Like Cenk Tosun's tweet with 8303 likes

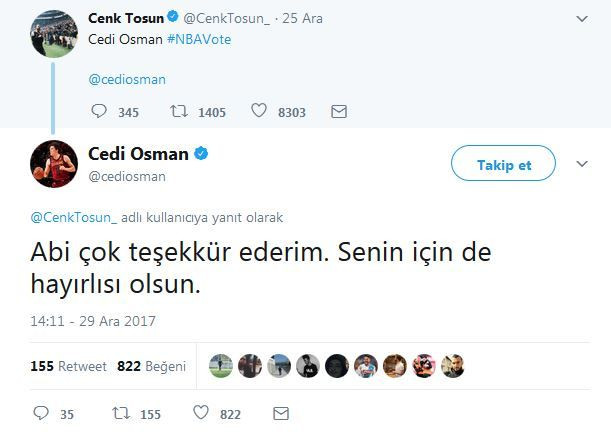click(259, 112)
